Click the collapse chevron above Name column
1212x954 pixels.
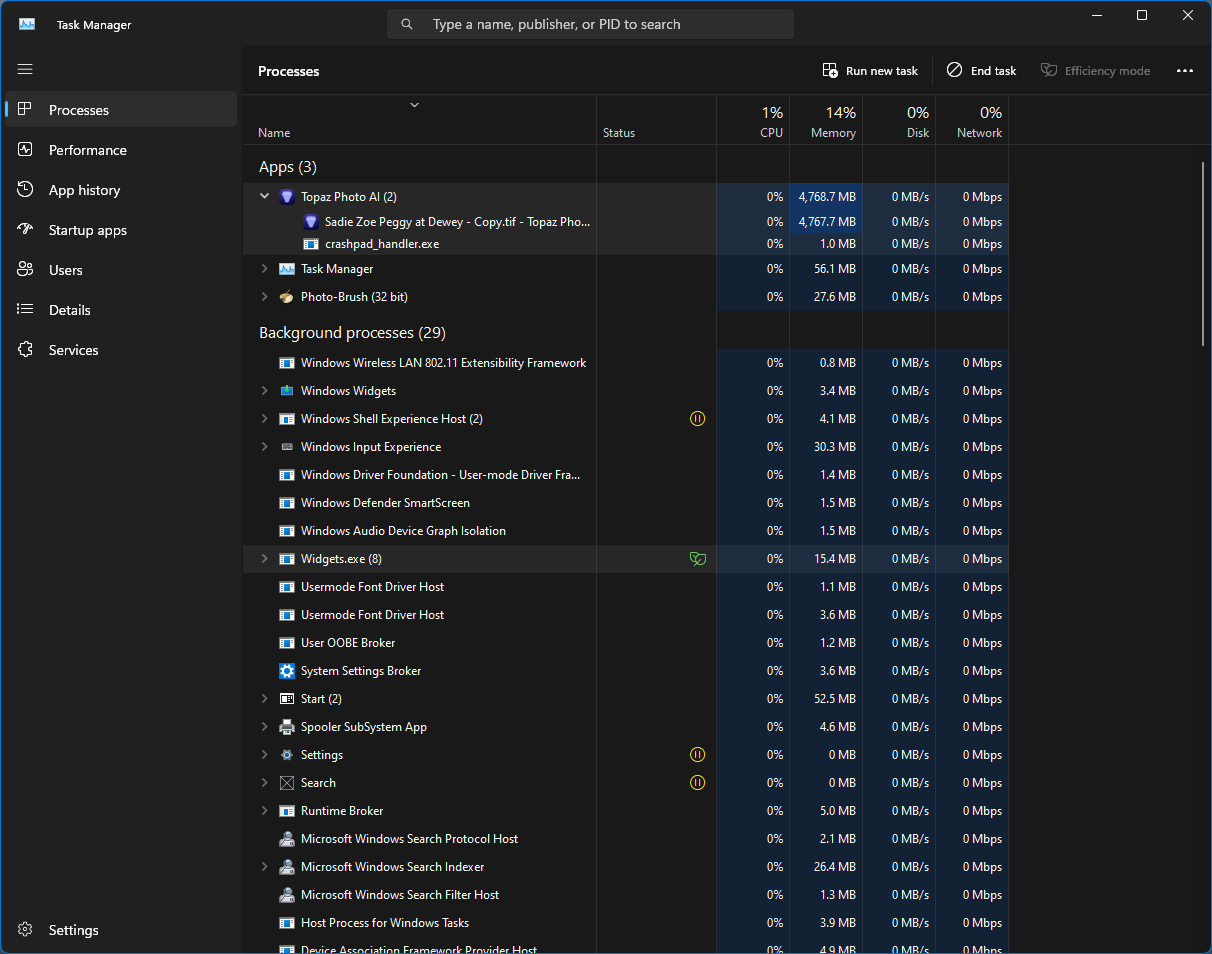click(x=414, y=105)
